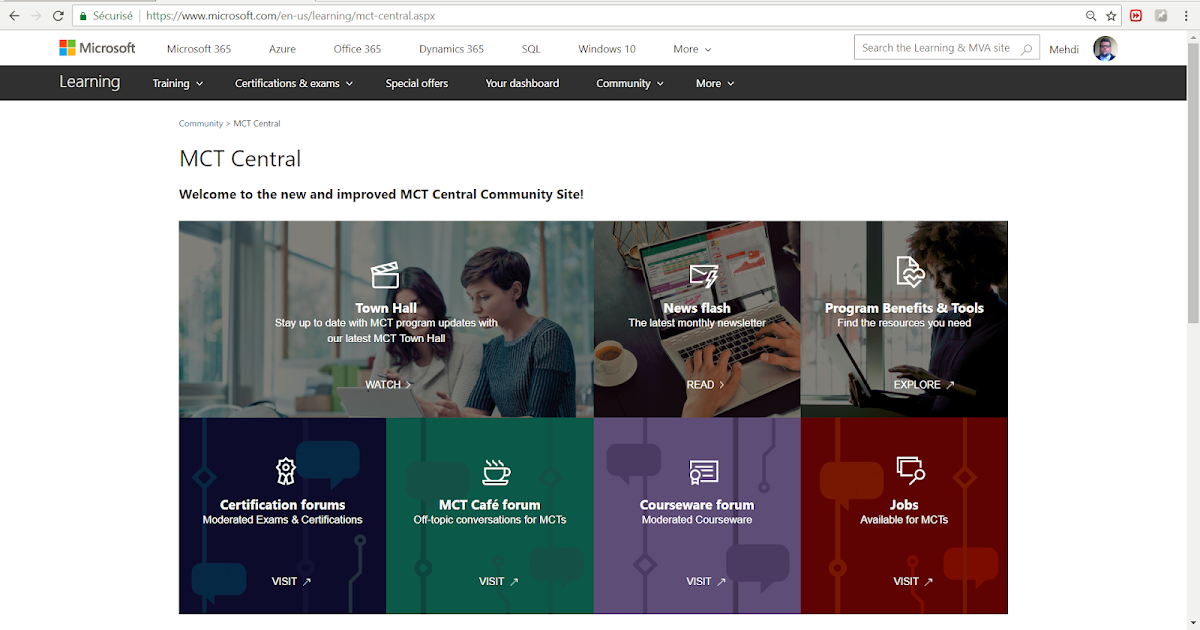
Task: Click the bookmark star in address bar
Action: point(1111,15)
